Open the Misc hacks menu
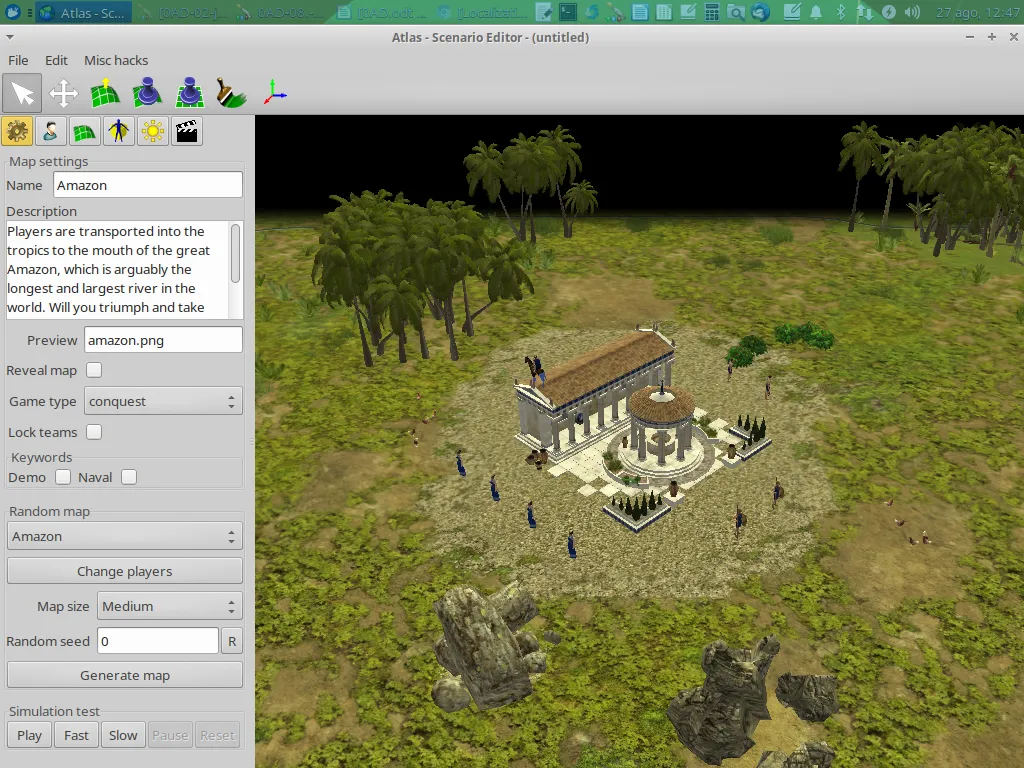The width and height of the screenshot is (1024, 768). coord(116,60)
